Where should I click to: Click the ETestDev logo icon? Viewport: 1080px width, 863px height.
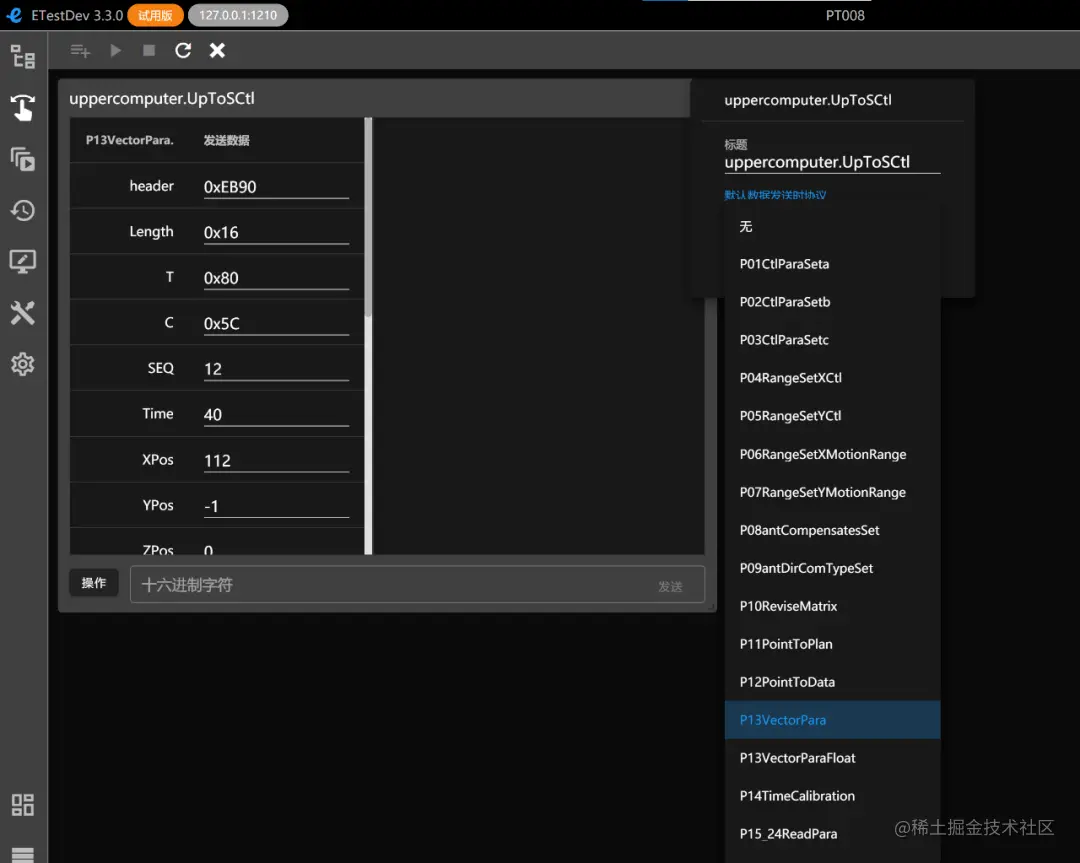click(x=14, y=14)
